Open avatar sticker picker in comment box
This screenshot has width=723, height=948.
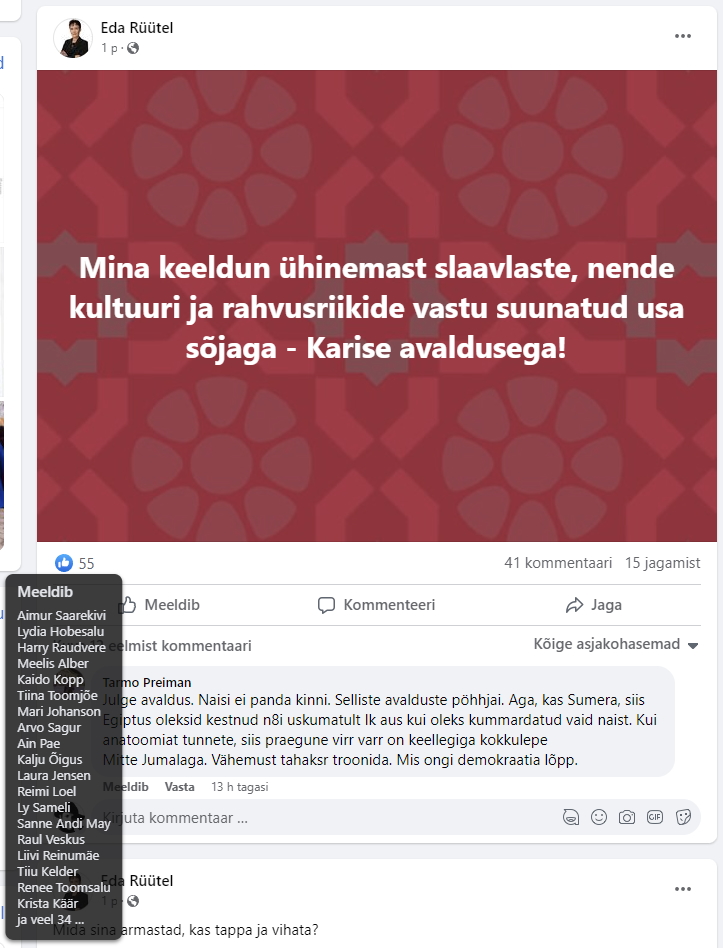pyautogui.click(x=571, y=817)
